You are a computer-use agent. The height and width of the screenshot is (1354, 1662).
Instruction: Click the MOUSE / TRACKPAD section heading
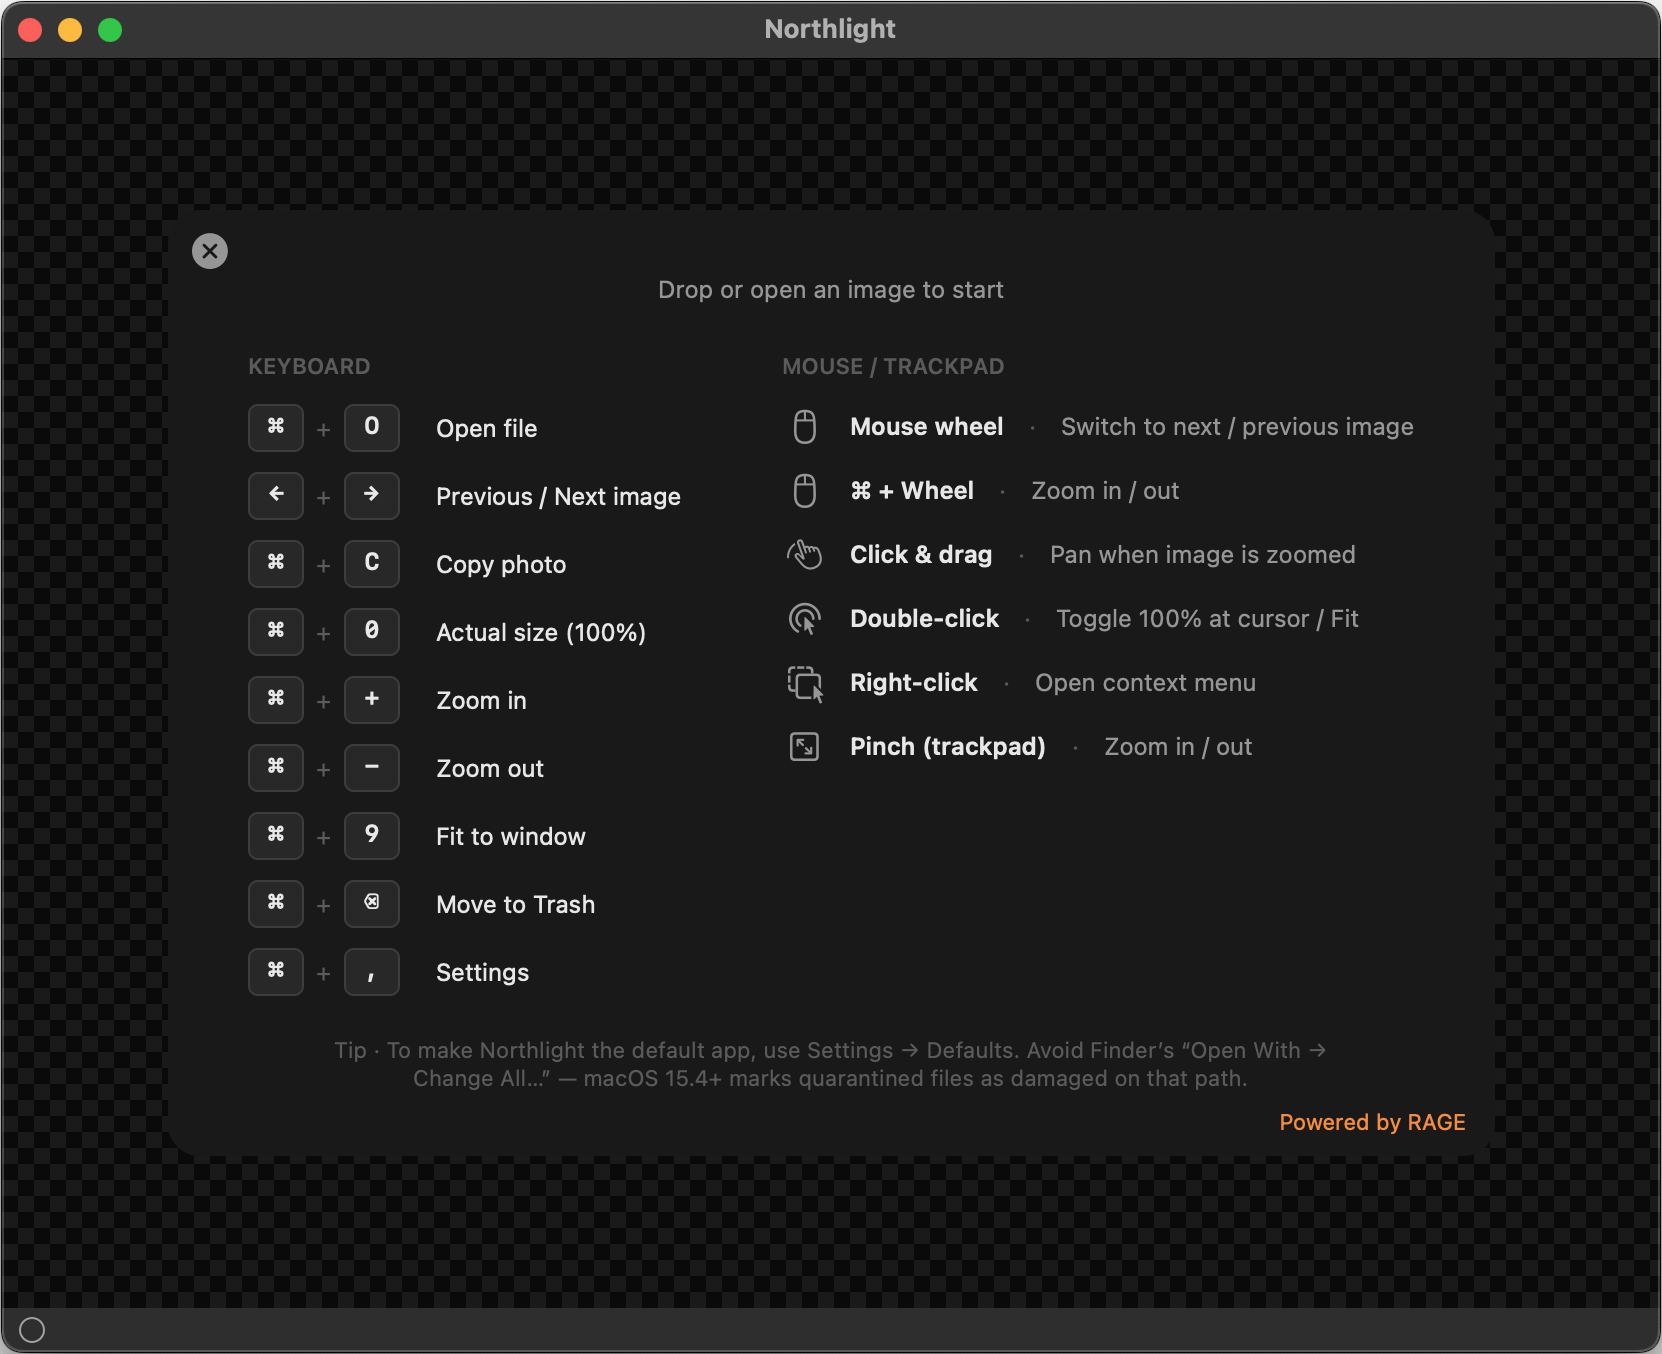coord(893,367)
